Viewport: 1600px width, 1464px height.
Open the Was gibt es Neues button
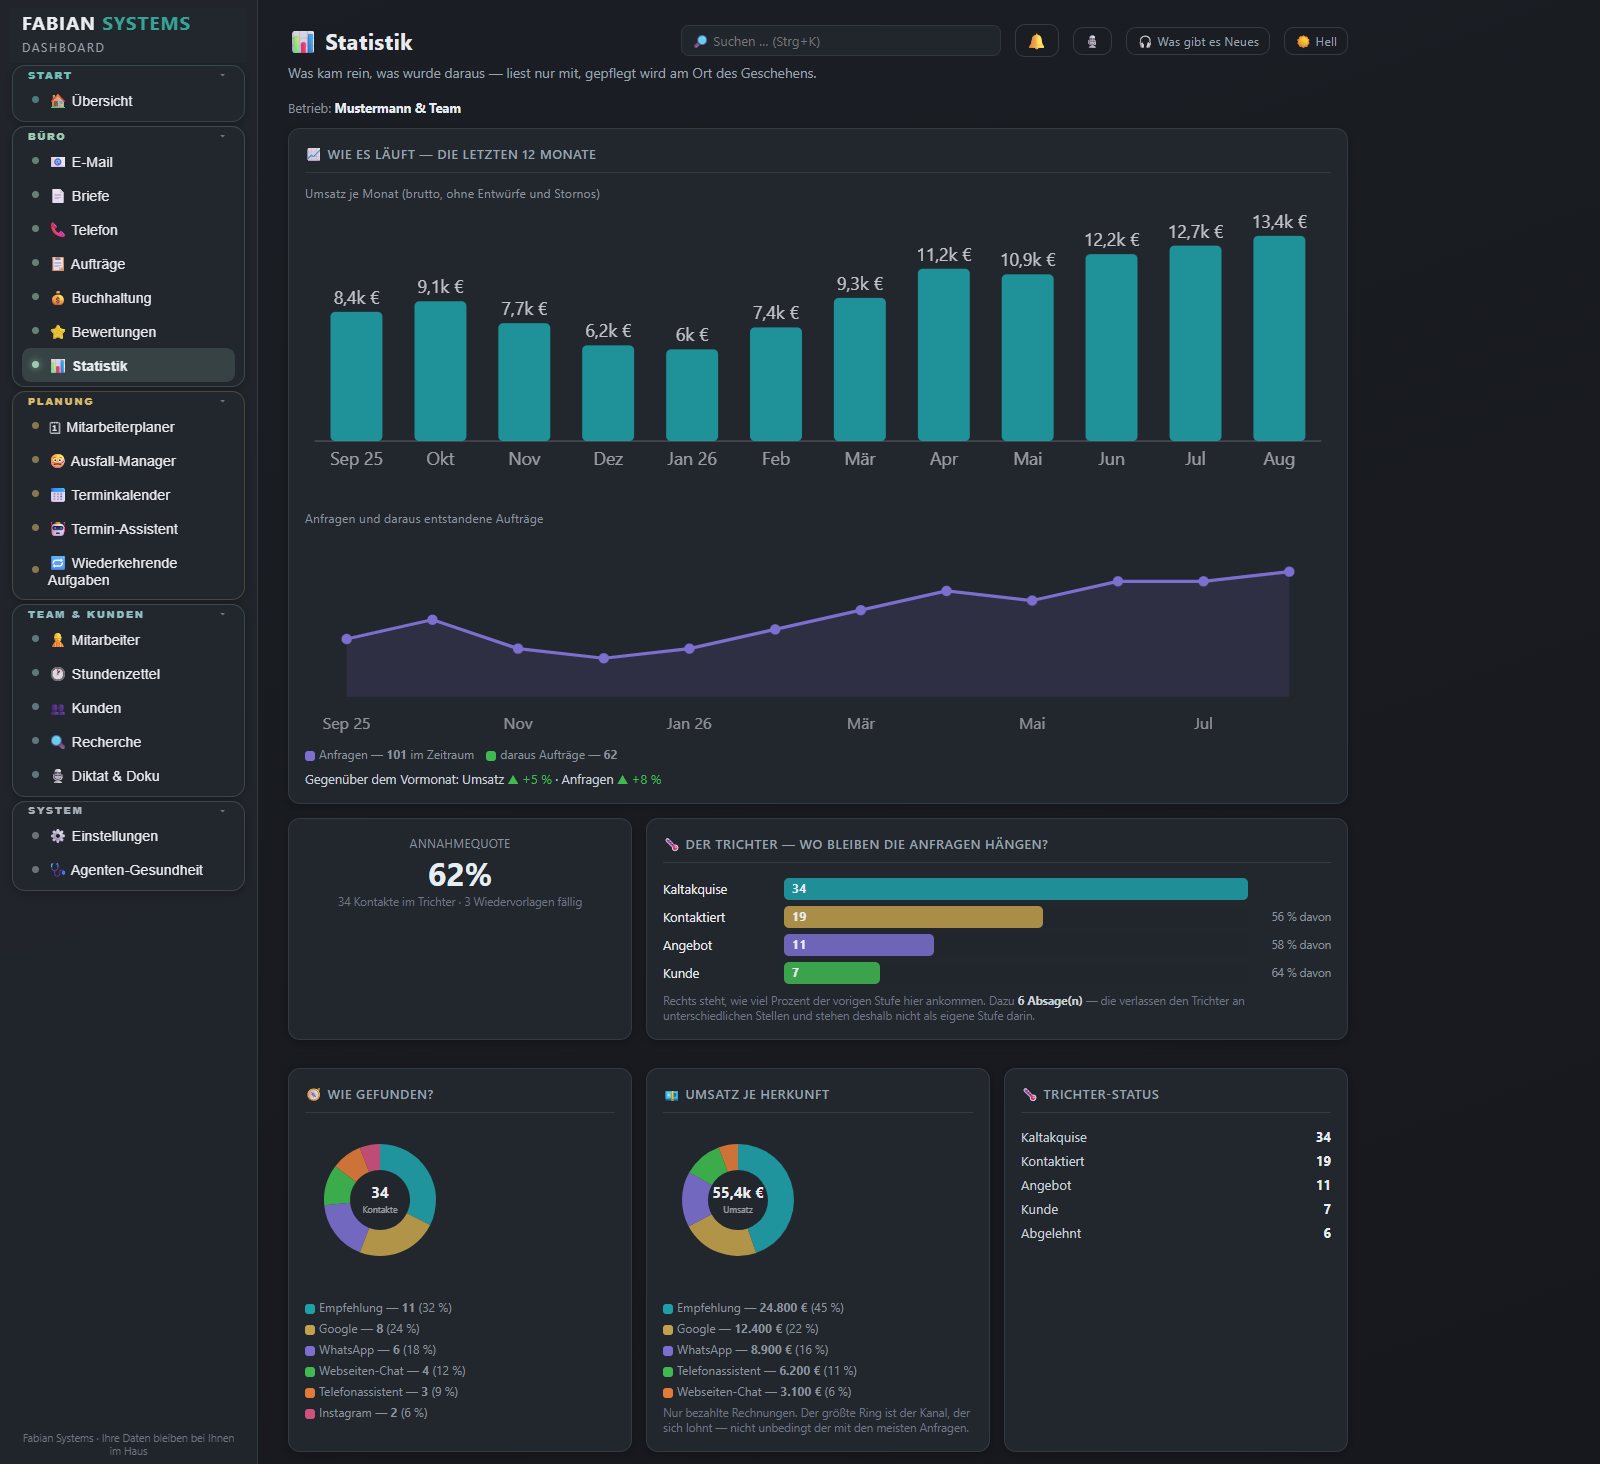(x=1198, y=41)
